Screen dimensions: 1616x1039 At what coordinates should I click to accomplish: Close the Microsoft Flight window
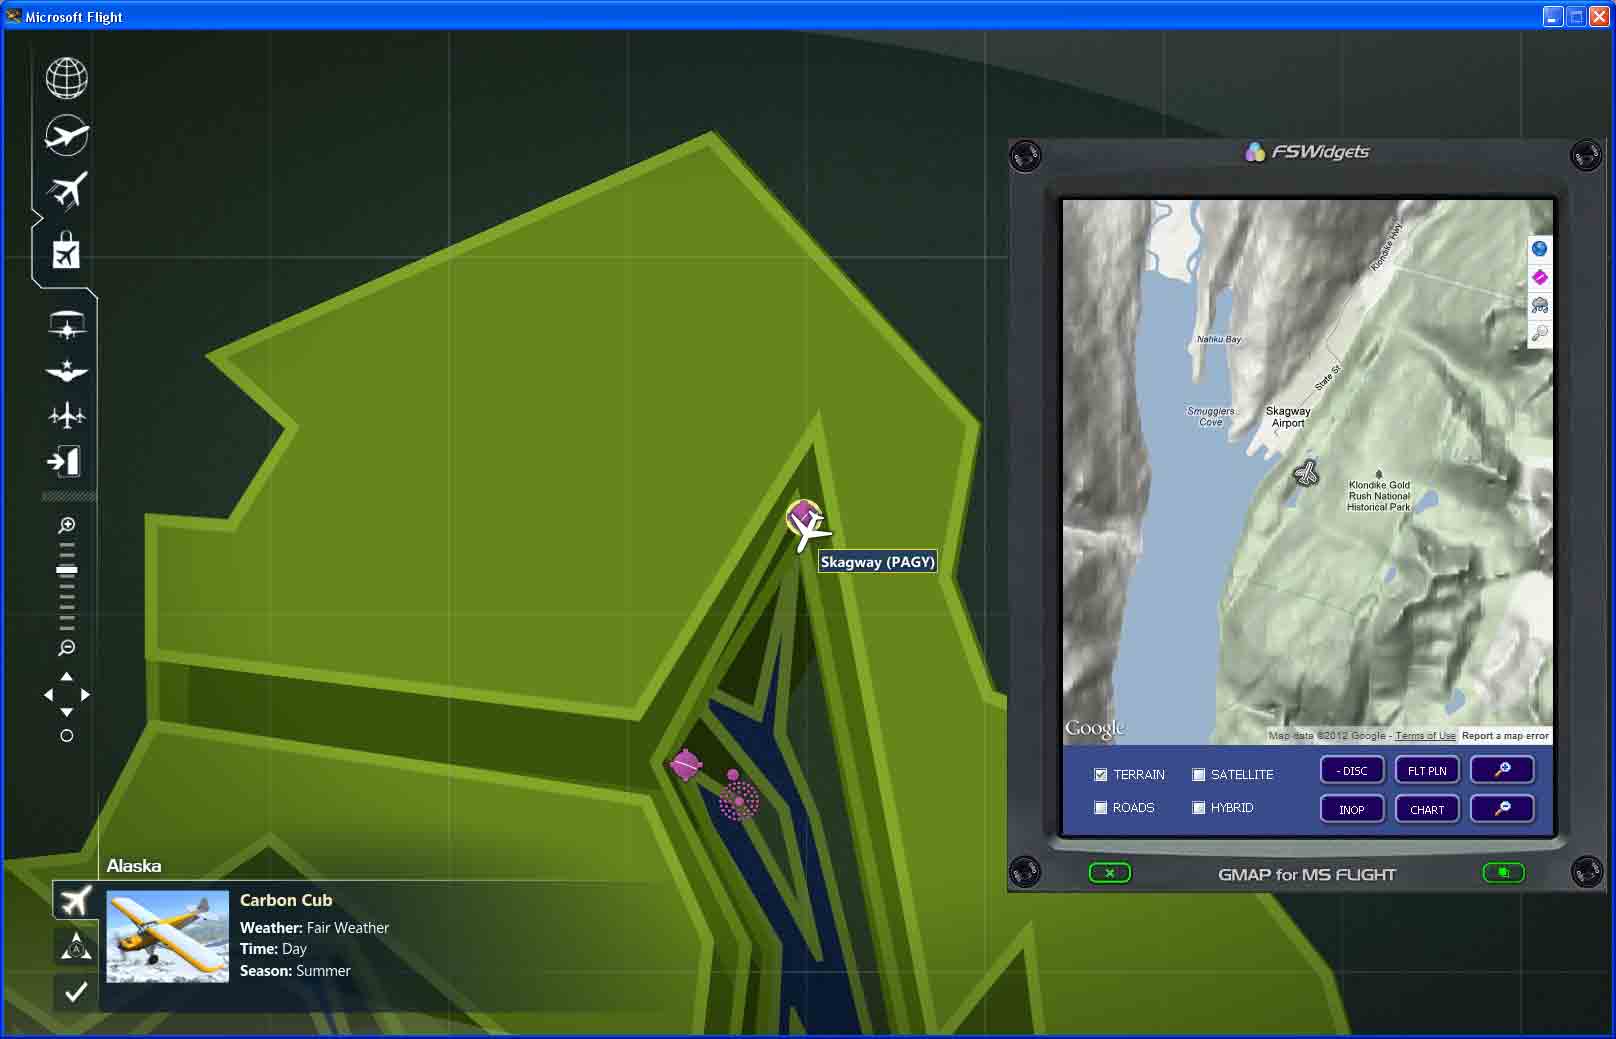click(1598, 17)
